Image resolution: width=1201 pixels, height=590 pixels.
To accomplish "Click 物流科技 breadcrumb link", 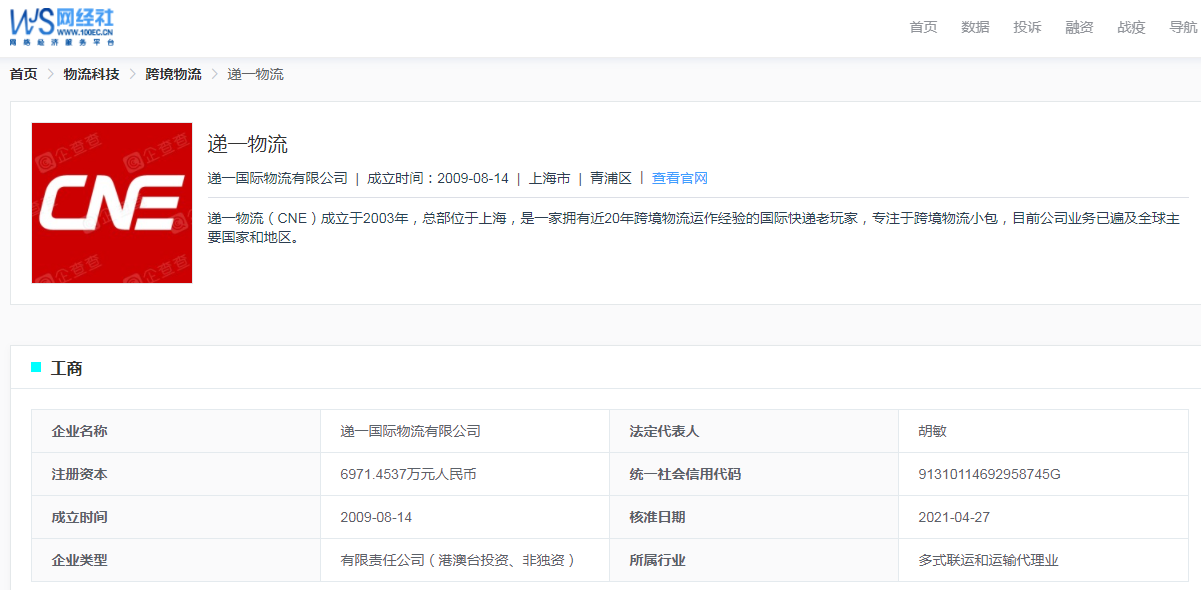I will 91,74.
